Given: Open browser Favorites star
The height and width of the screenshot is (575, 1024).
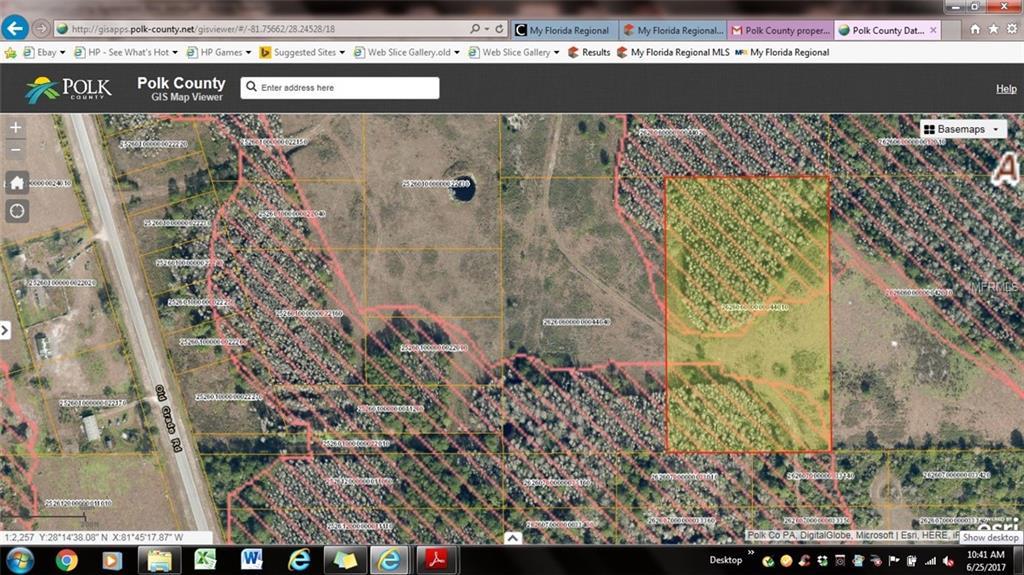Looking at the screenshot, I should pyautogui.click(x=993, y=29).
